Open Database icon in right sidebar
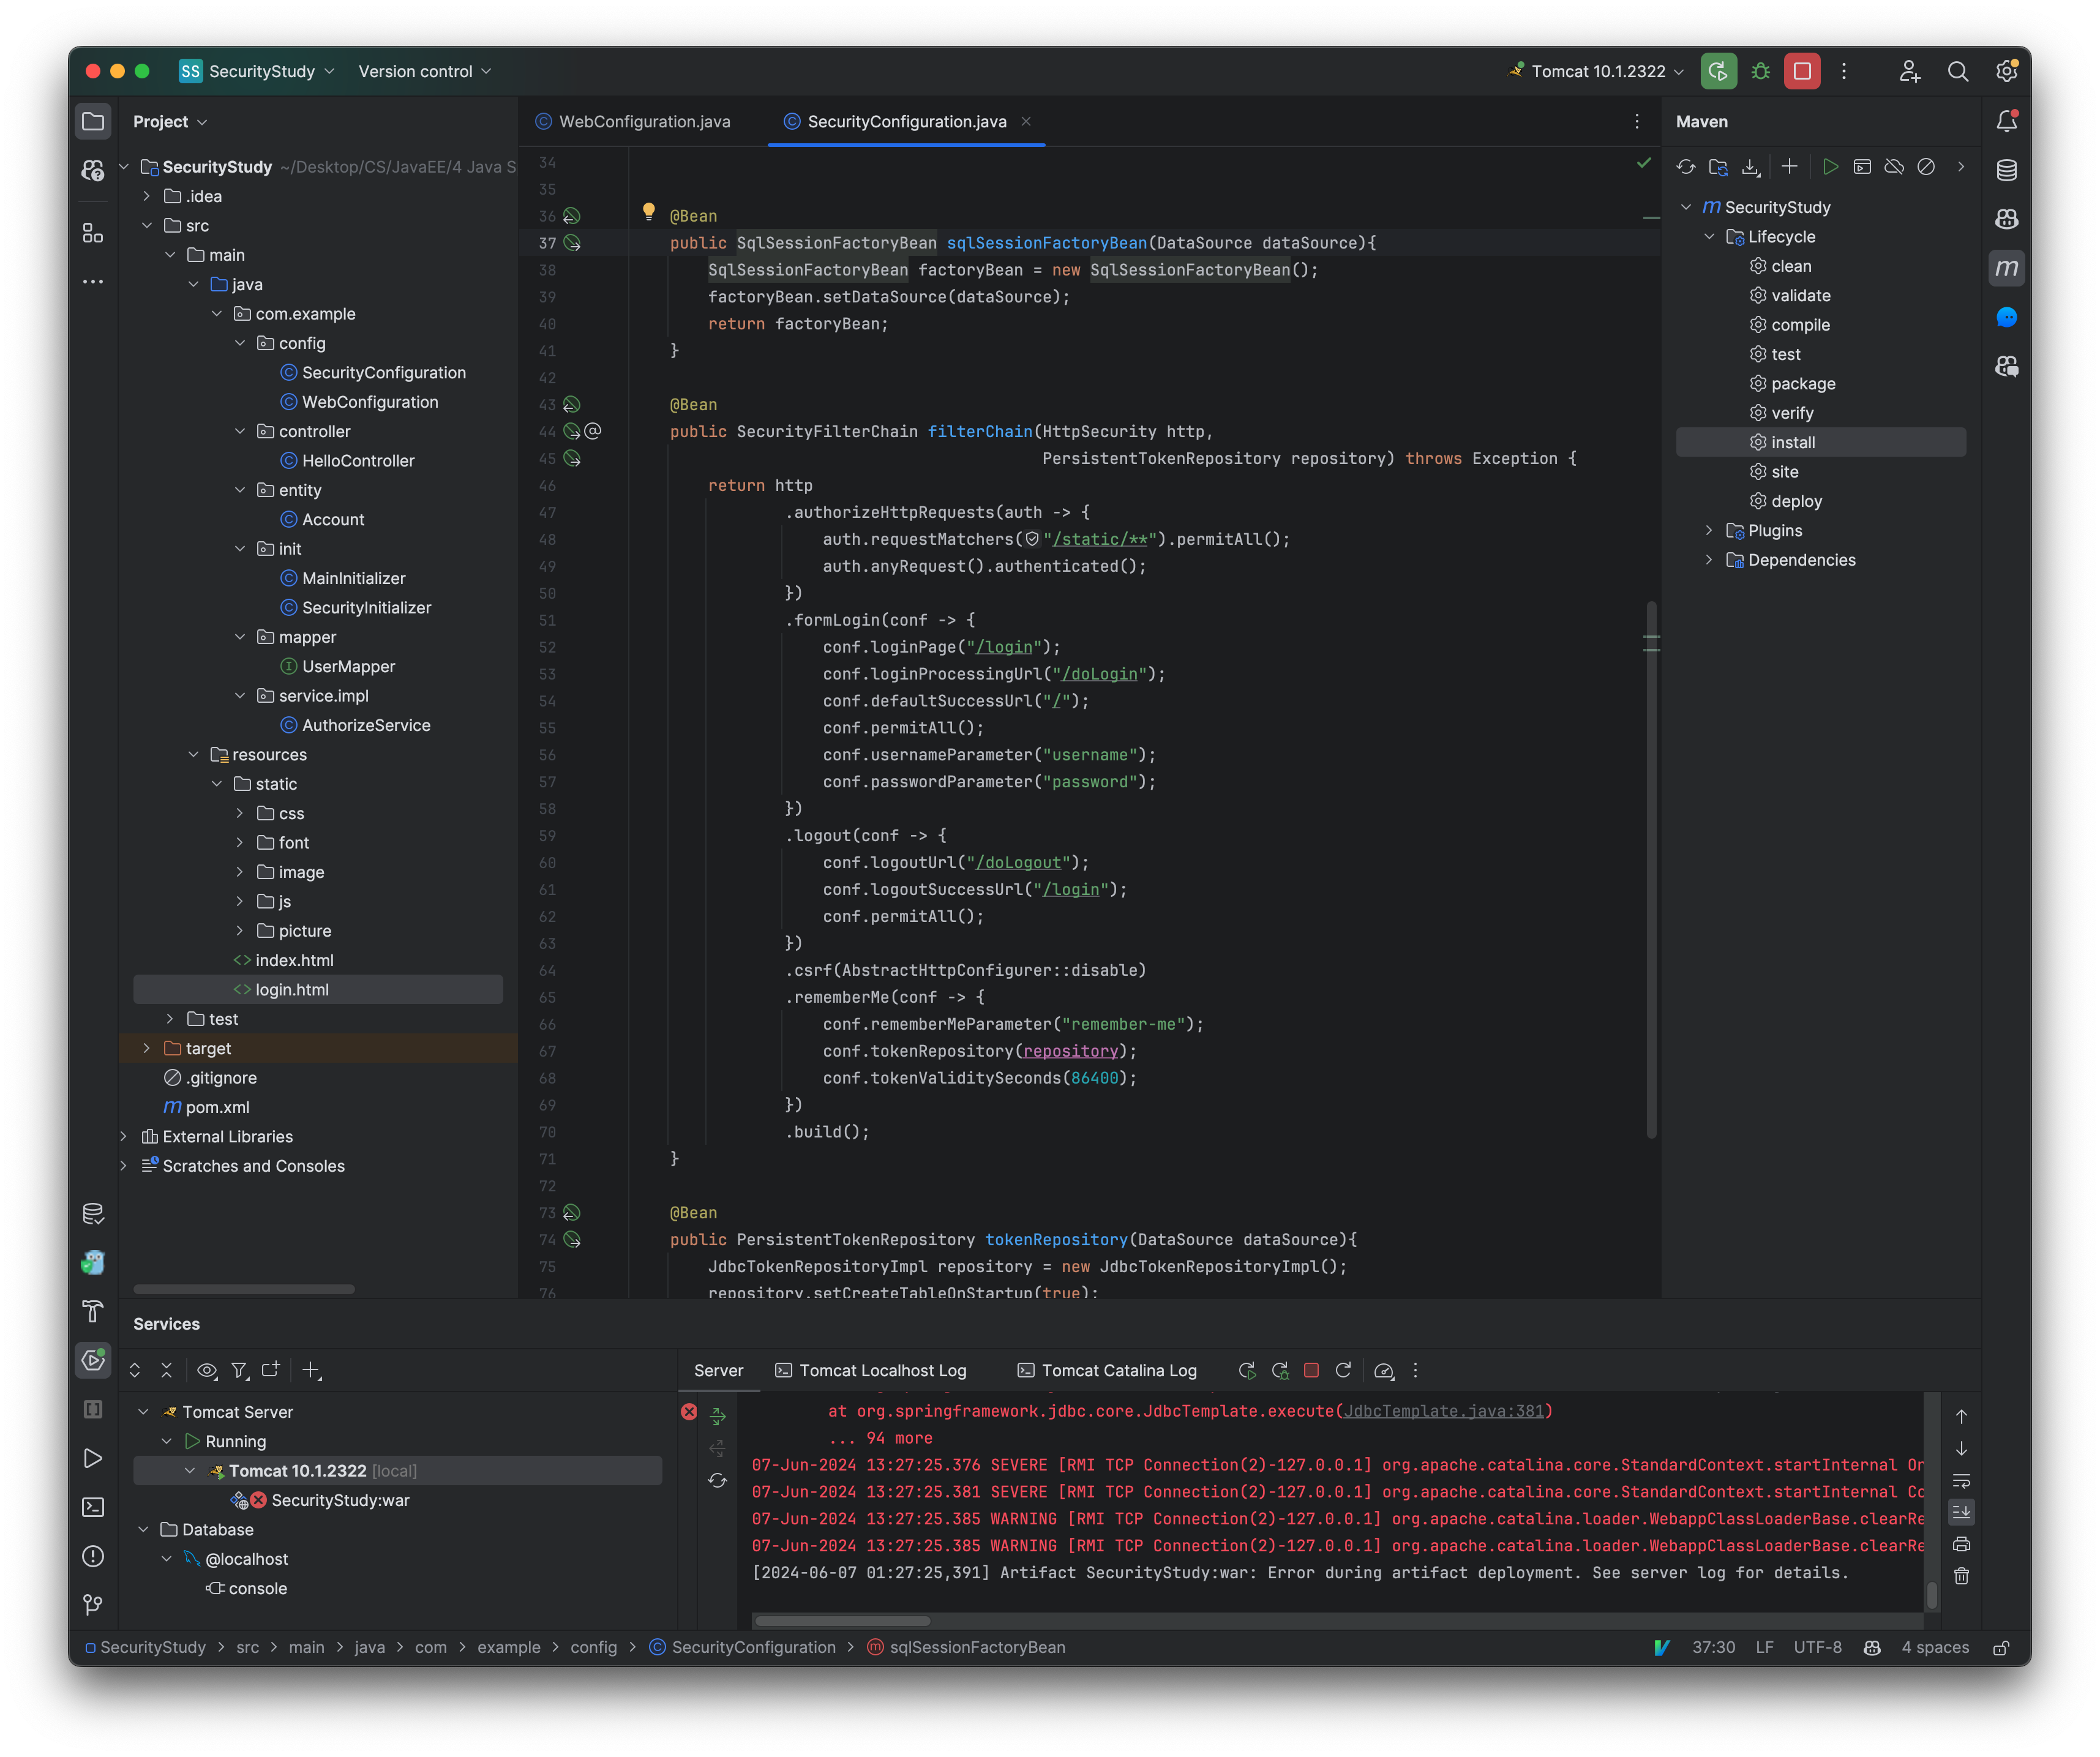Screen dimensions: 2100x1757 click(2006, 170)
